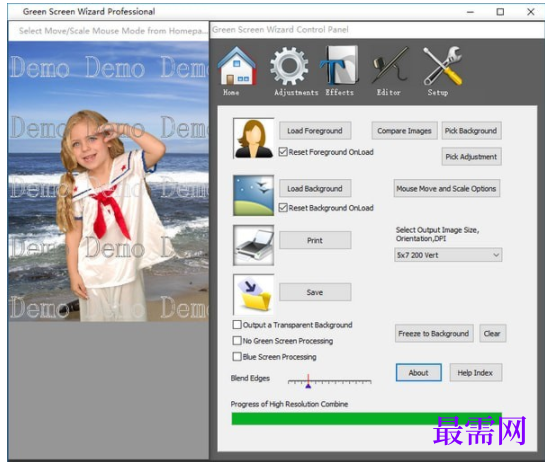Enable Blue Screen Processing checkbox

click(x=237, y=357)
